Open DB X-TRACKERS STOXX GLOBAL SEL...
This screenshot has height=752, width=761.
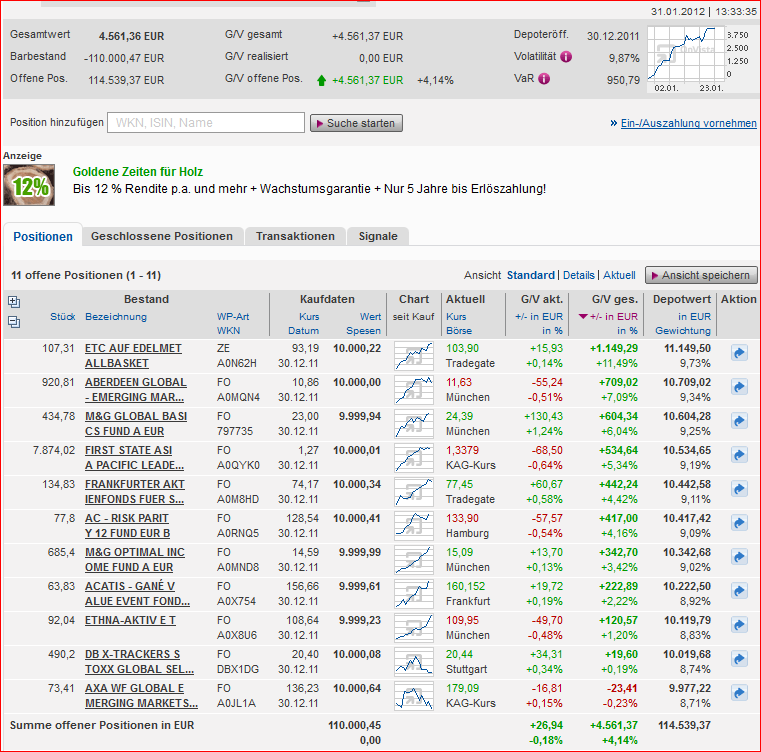(139, 662)
